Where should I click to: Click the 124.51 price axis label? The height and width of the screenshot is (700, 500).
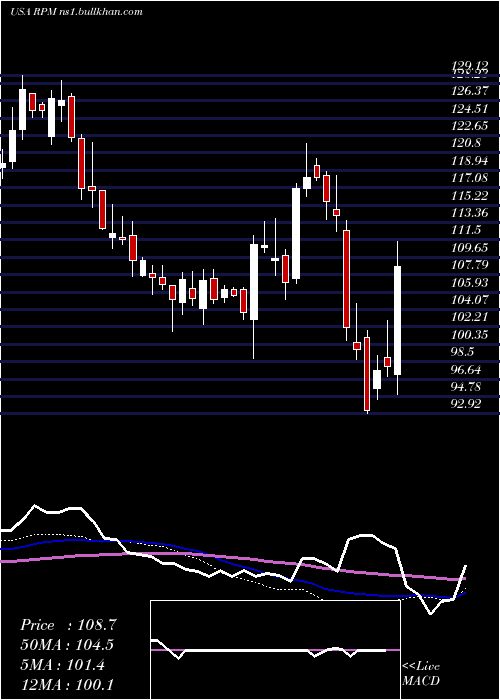470,108
